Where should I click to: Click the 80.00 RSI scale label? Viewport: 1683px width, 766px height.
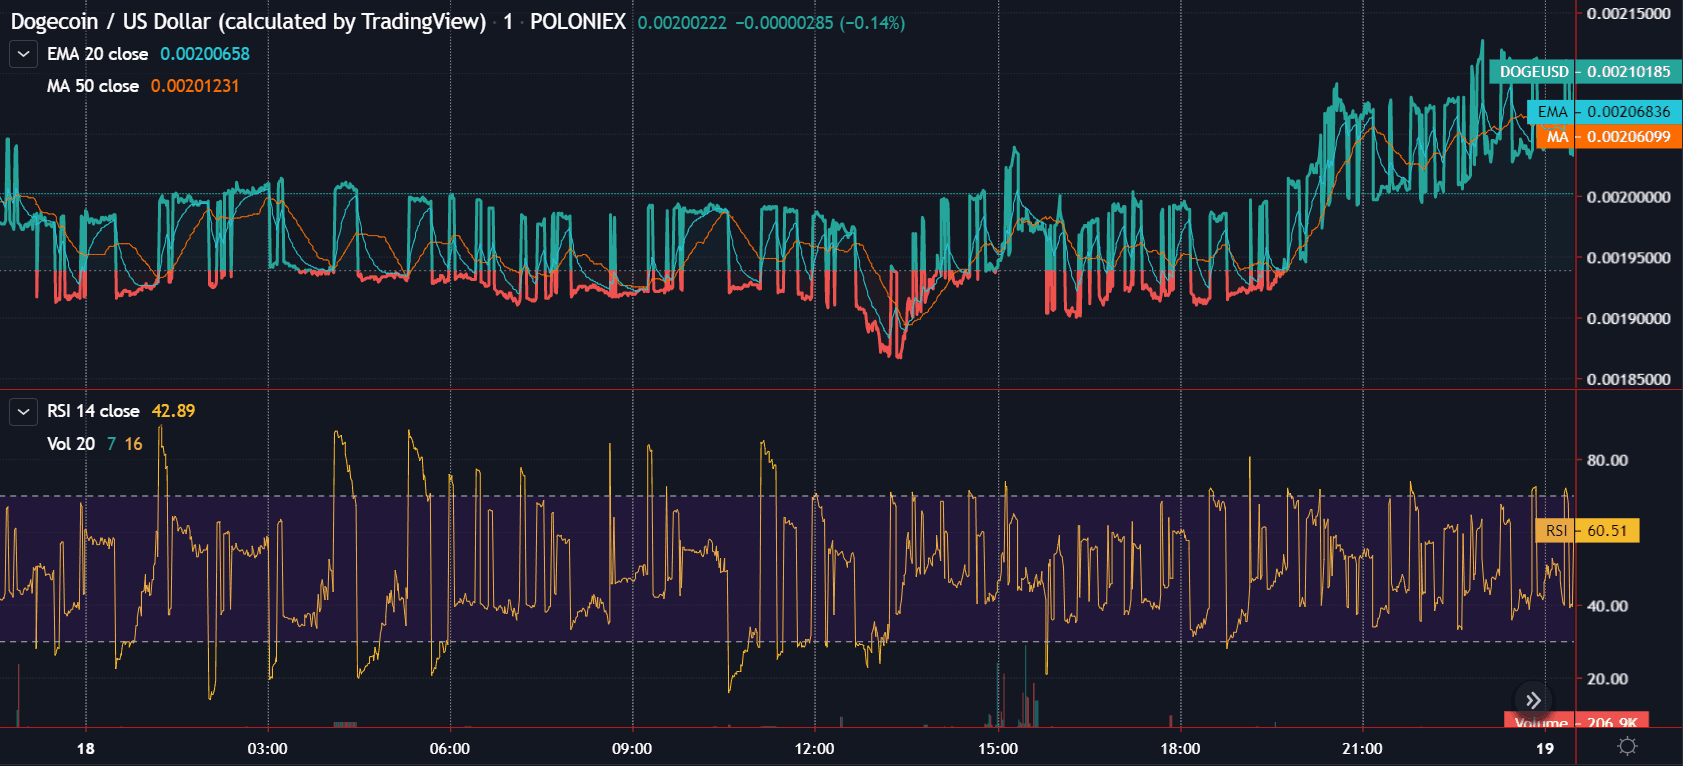pos(1607,461)
